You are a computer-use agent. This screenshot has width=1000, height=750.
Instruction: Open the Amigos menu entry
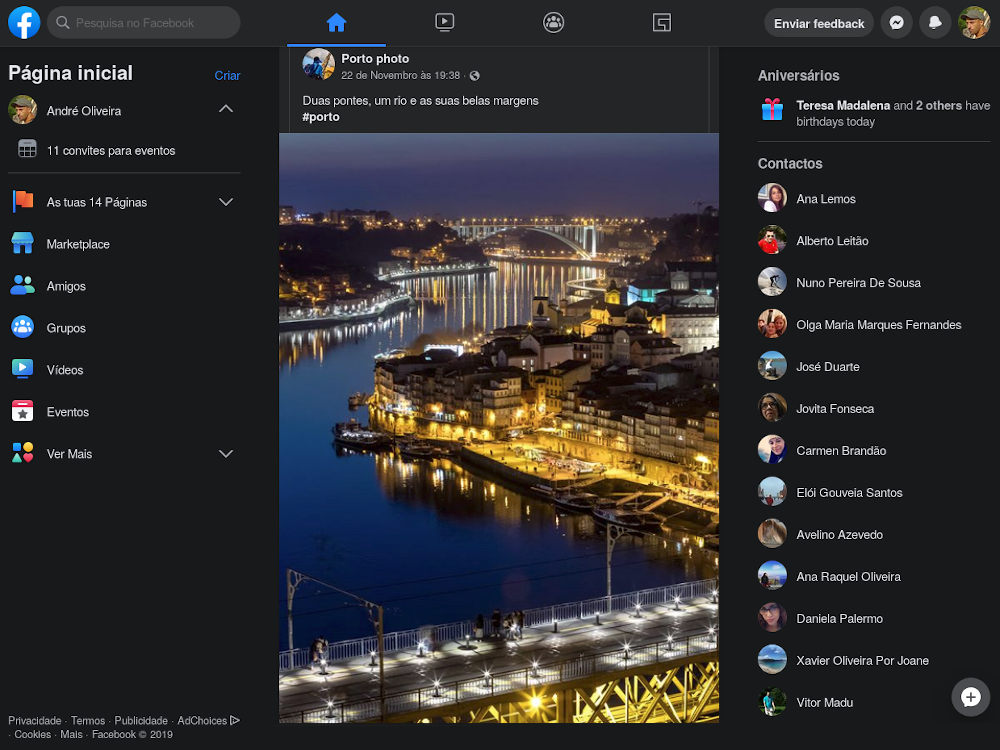(66, 286)
